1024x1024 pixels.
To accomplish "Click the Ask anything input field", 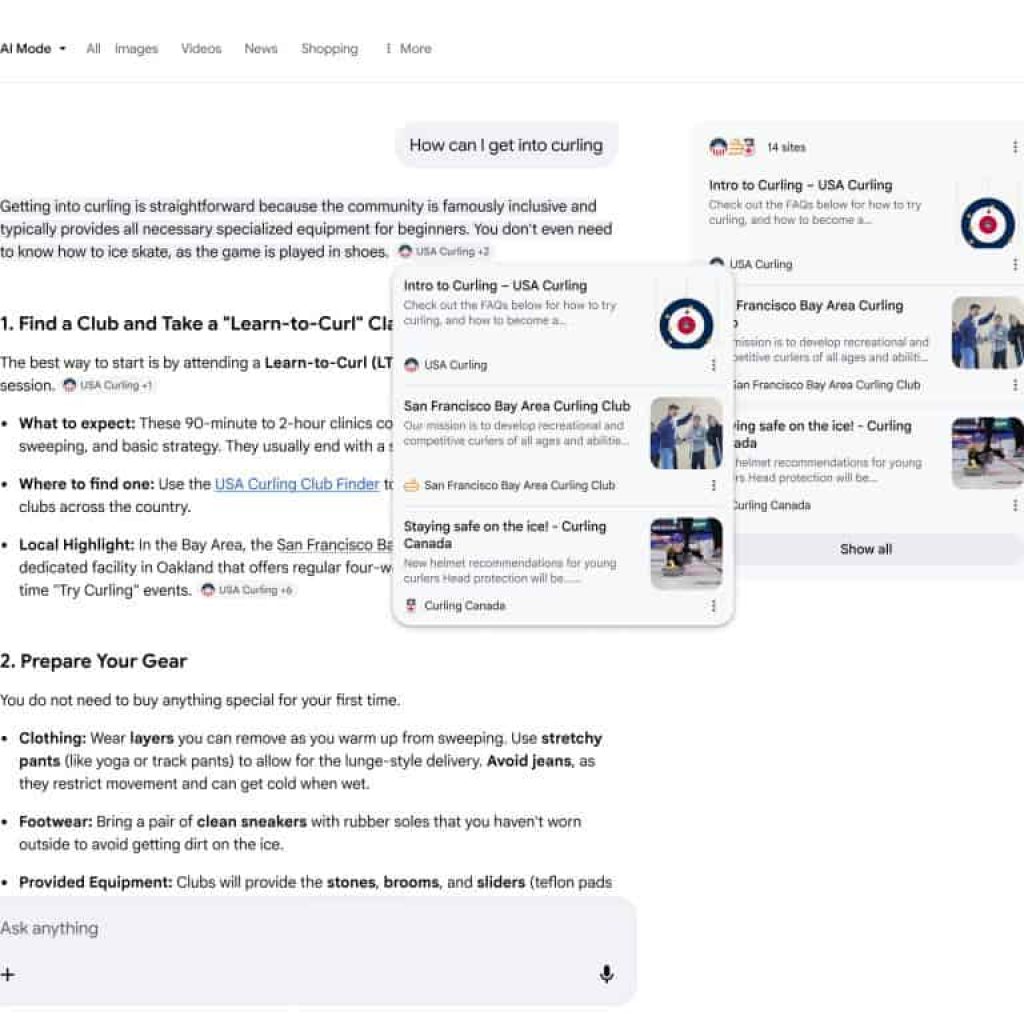I will tap(300, 928).
